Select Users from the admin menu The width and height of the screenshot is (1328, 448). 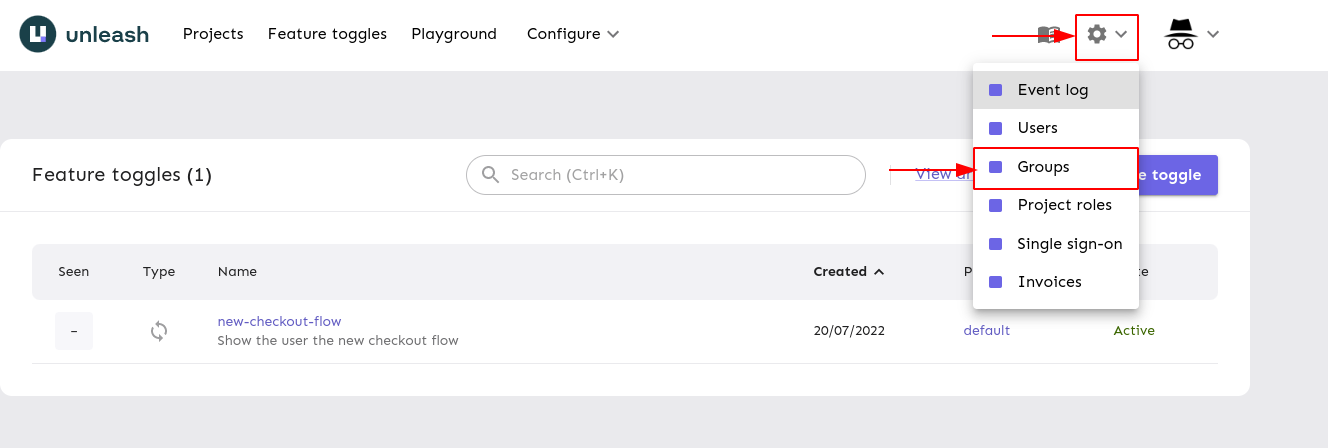[x=1037, y=128]
